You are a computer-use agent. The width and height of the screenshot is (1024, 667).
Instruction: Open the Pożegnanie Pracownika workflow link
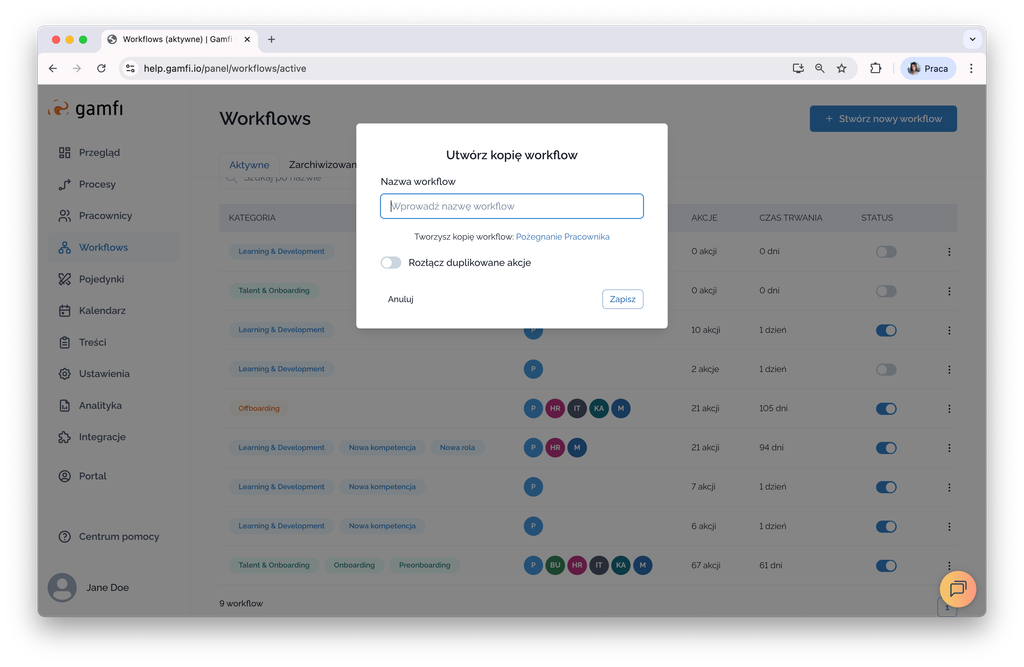(x=562, y=237)
